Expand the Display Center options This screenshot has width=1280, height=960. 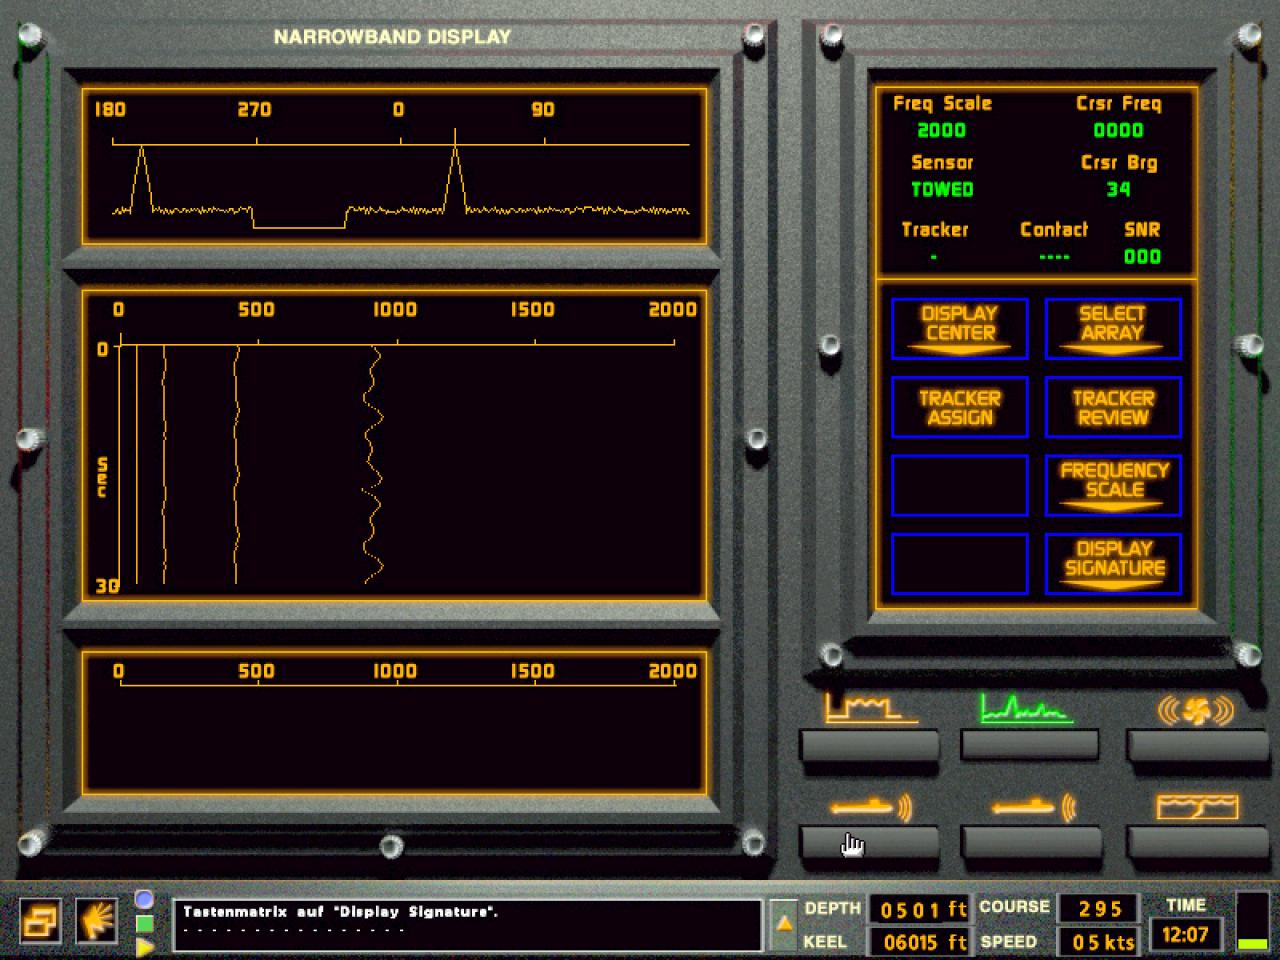(959, 329)
